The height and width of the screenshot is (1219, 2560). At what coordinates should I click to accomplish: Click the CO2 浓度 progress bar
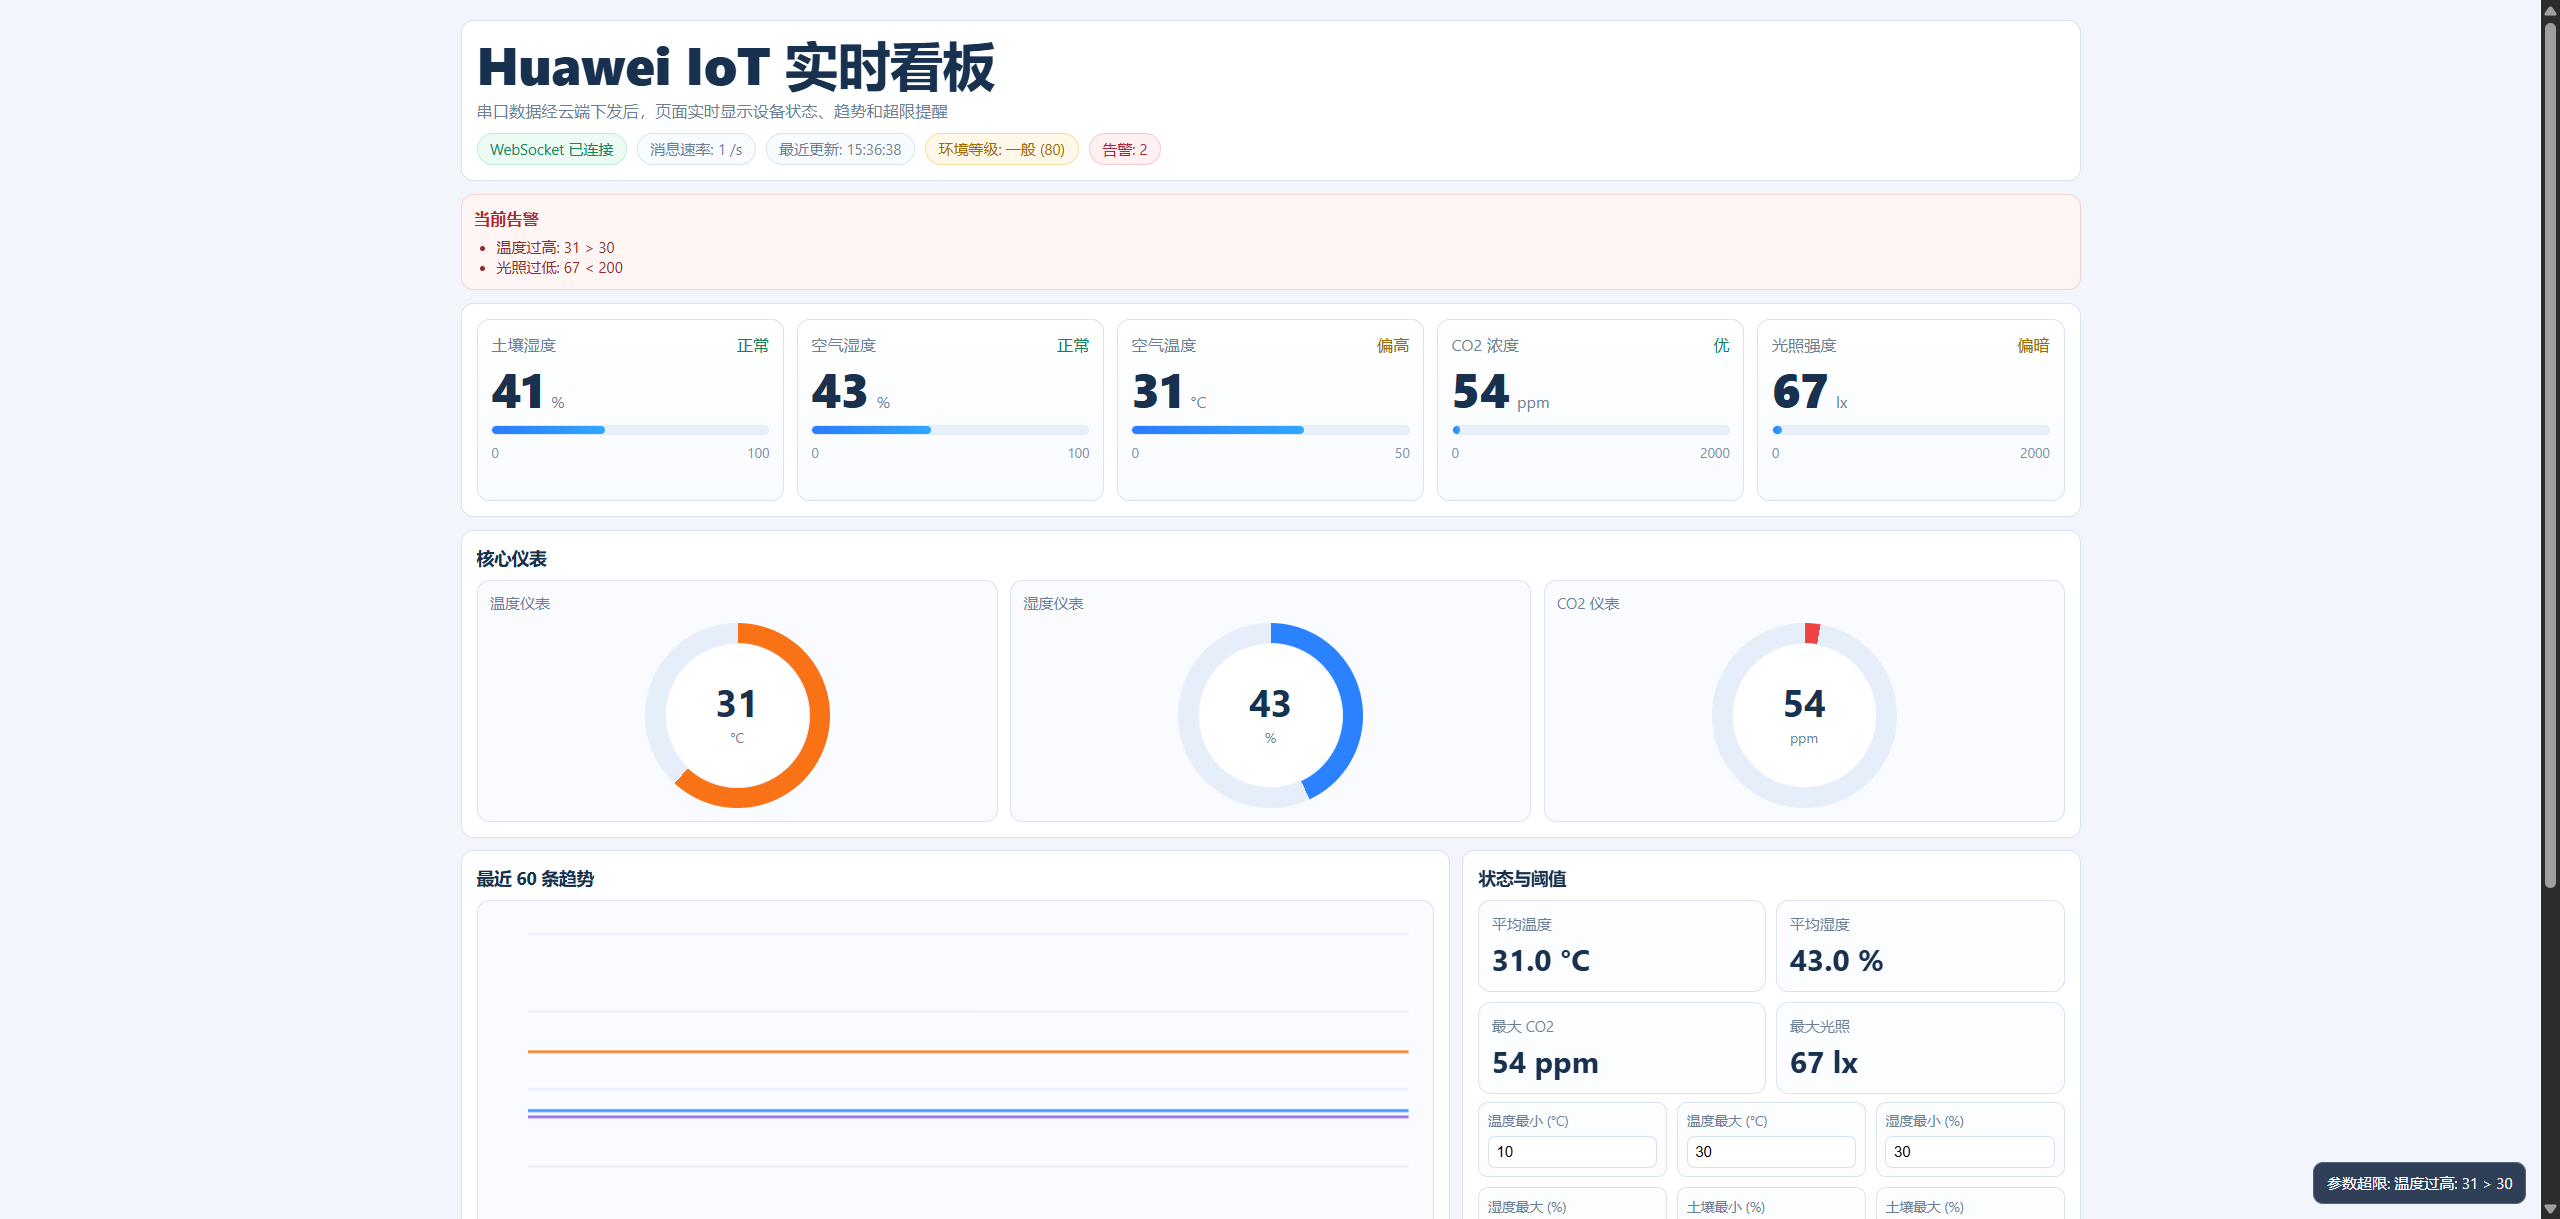click(1590, 430)
